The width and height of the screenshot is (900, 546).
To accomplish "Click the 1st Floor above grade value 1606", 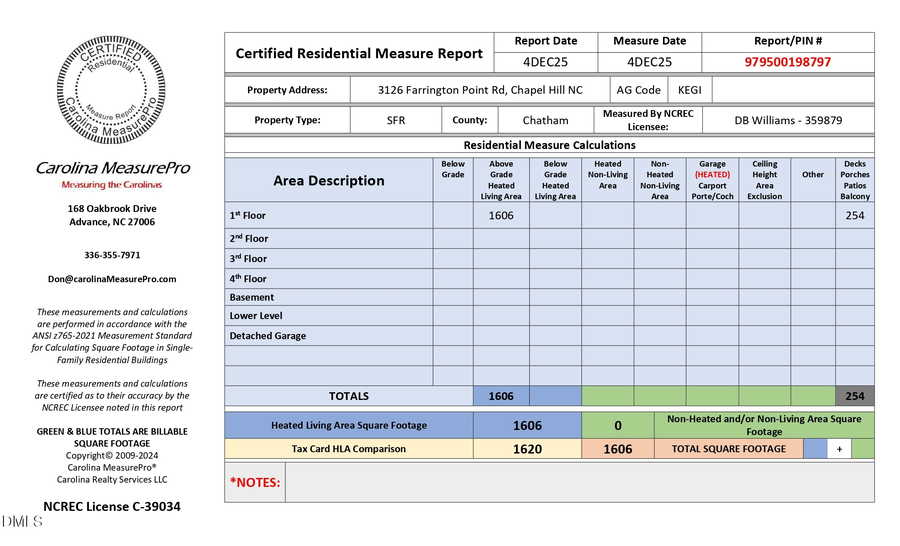I will point(501,215).
